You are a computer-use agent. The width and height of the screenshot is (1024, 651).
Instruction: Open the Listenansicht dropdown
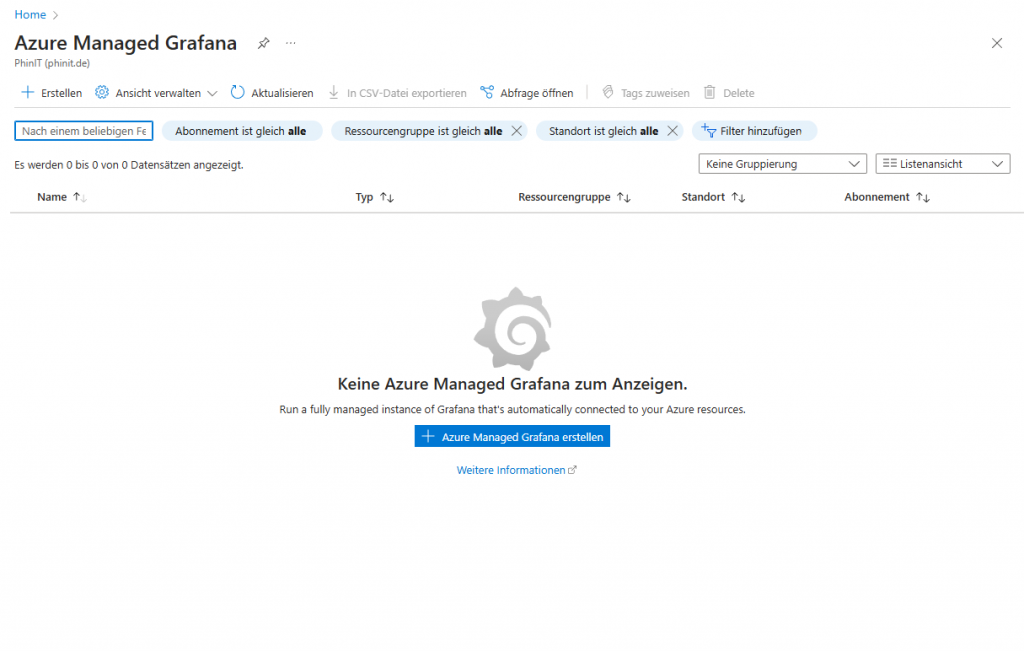point(942,163)
